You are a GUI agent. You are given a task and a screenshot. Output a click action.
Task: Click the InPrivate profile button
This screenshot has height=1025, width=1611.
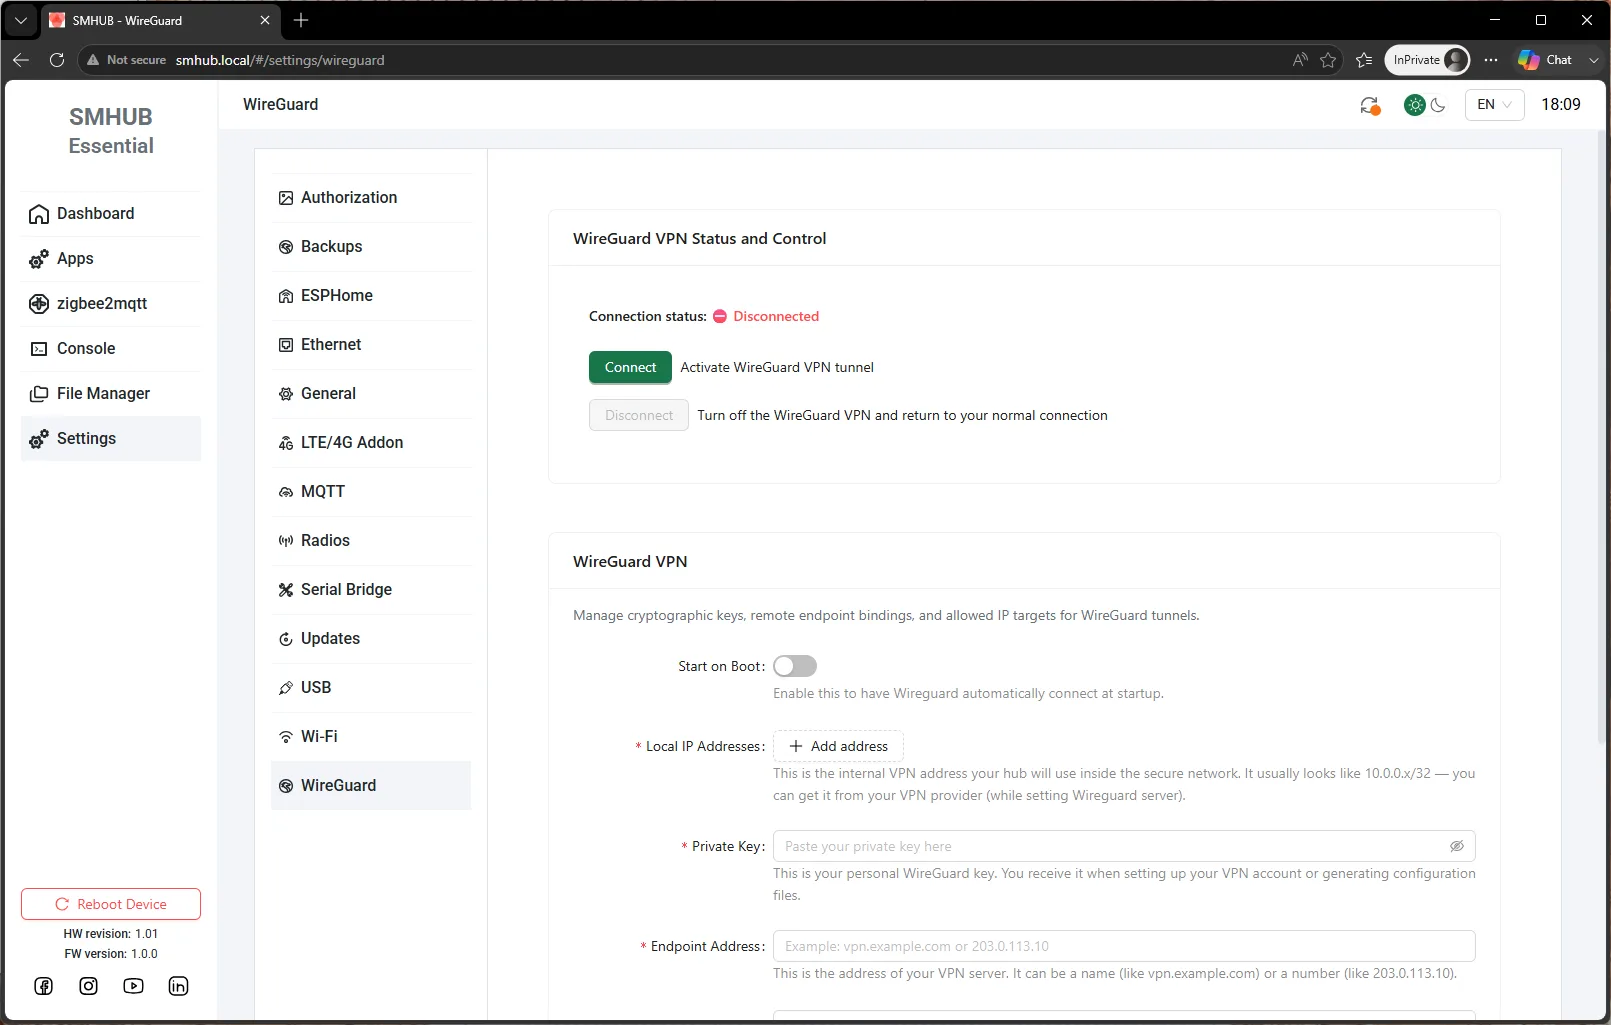point(1427,60)
